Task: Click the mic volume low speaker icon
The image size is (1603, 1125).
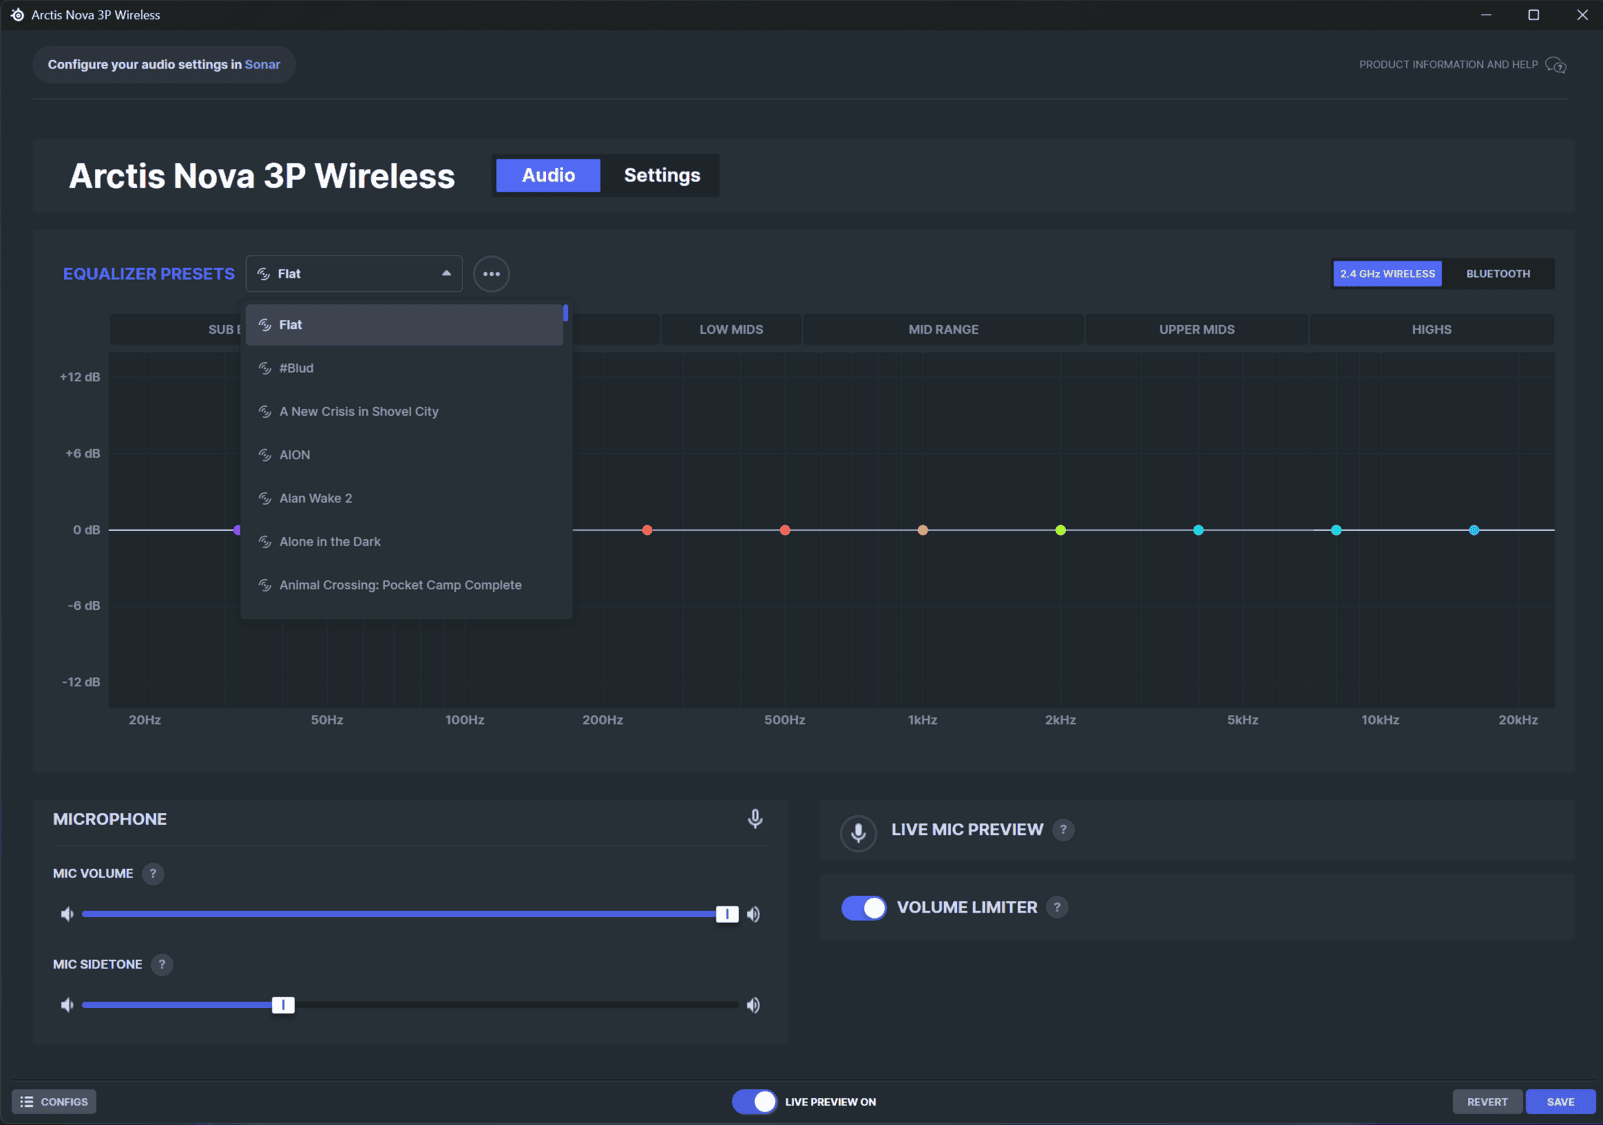Action: click(x=67, y=914)
